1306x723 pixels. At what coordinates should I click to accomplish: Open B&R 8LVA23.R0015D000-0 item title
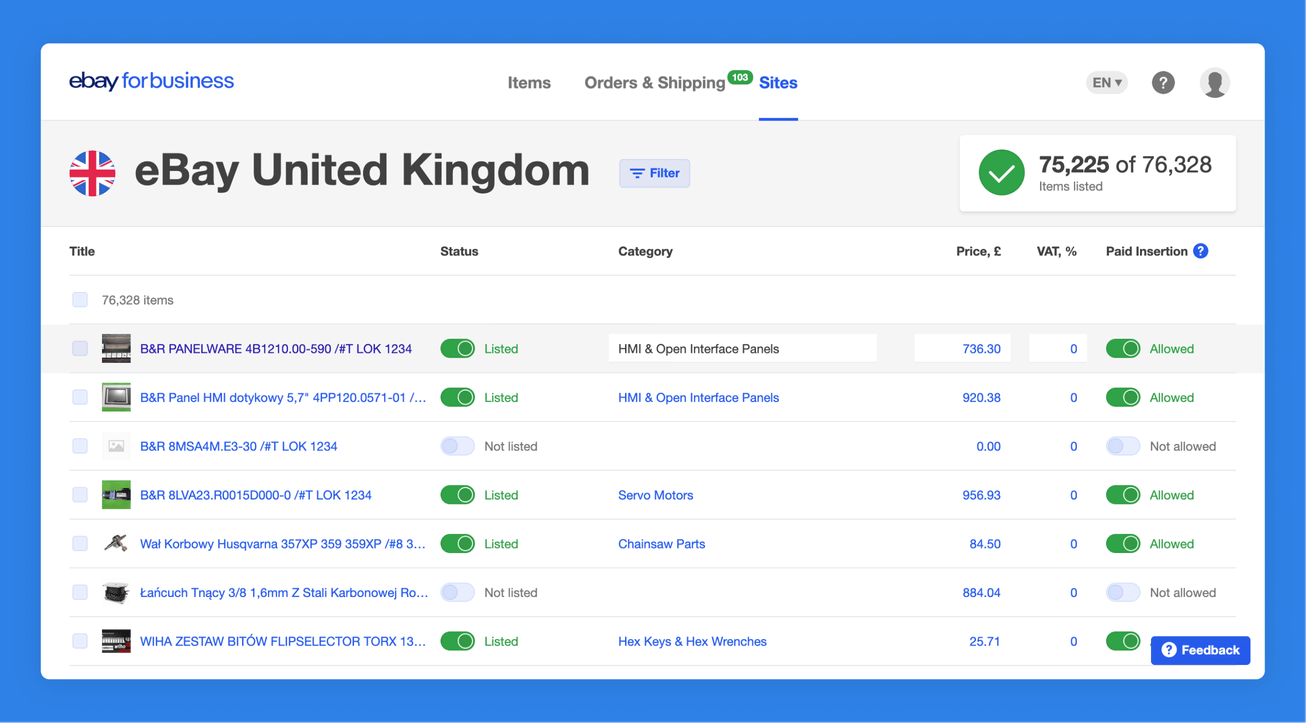pos(256,495)
